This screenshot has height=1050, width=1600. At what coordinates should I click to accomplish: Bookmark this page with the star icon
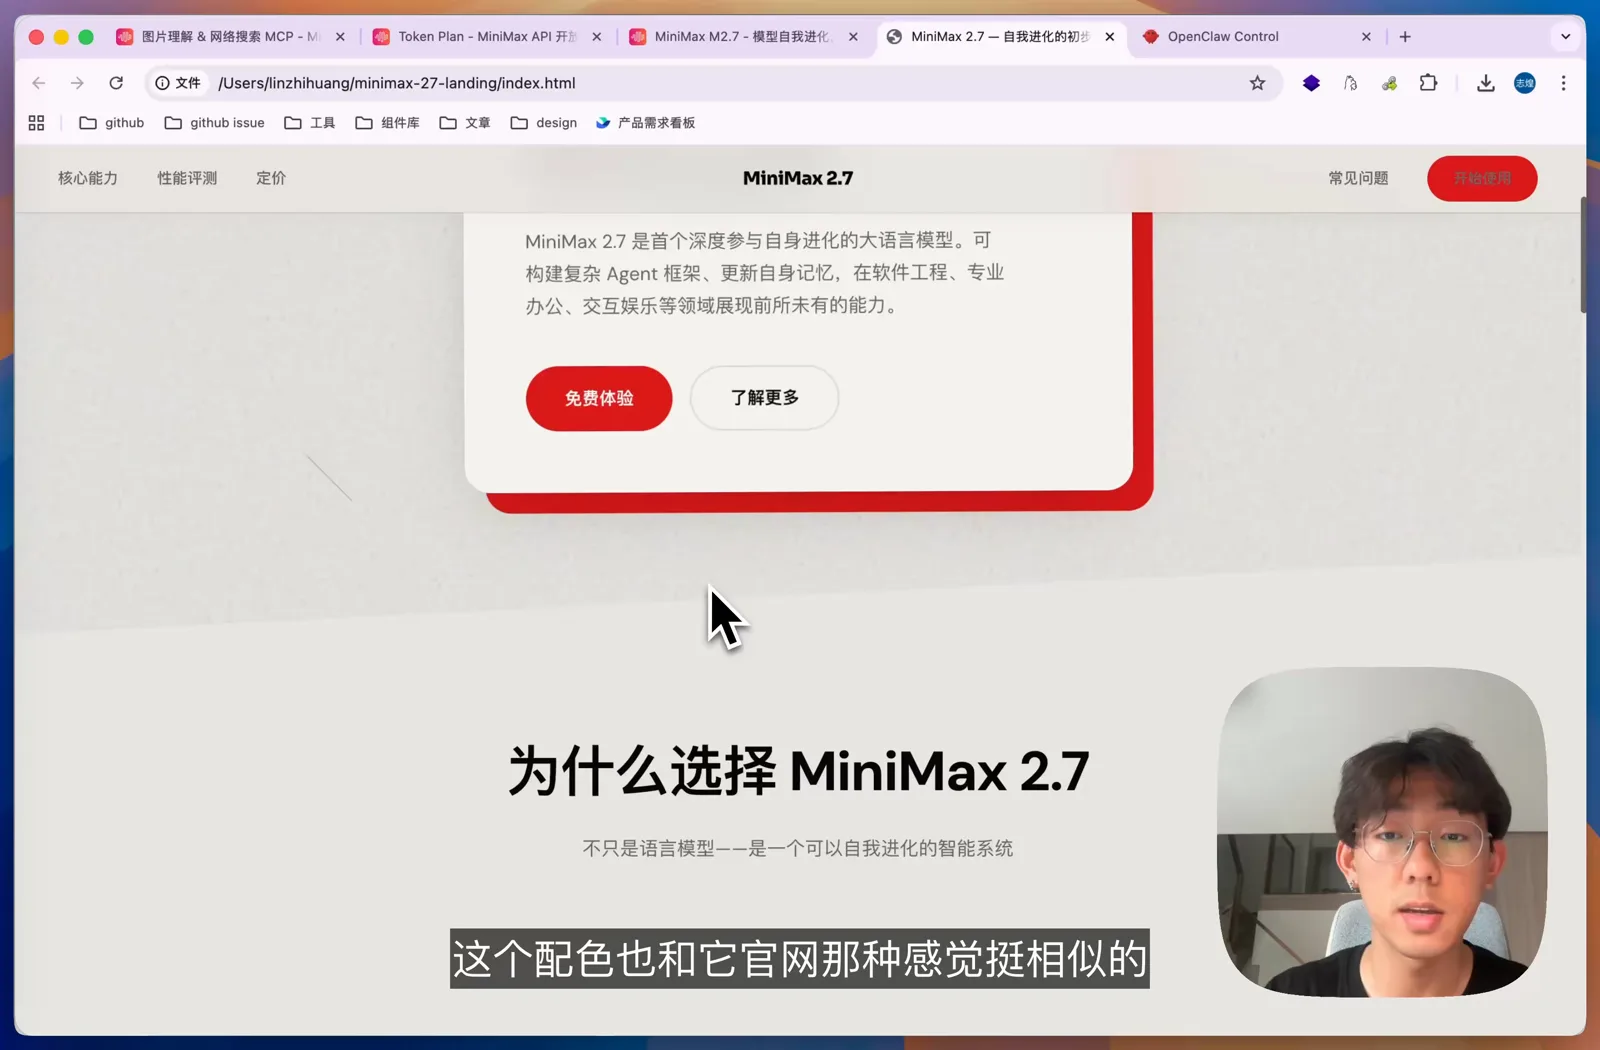[x=1257, y=83]
